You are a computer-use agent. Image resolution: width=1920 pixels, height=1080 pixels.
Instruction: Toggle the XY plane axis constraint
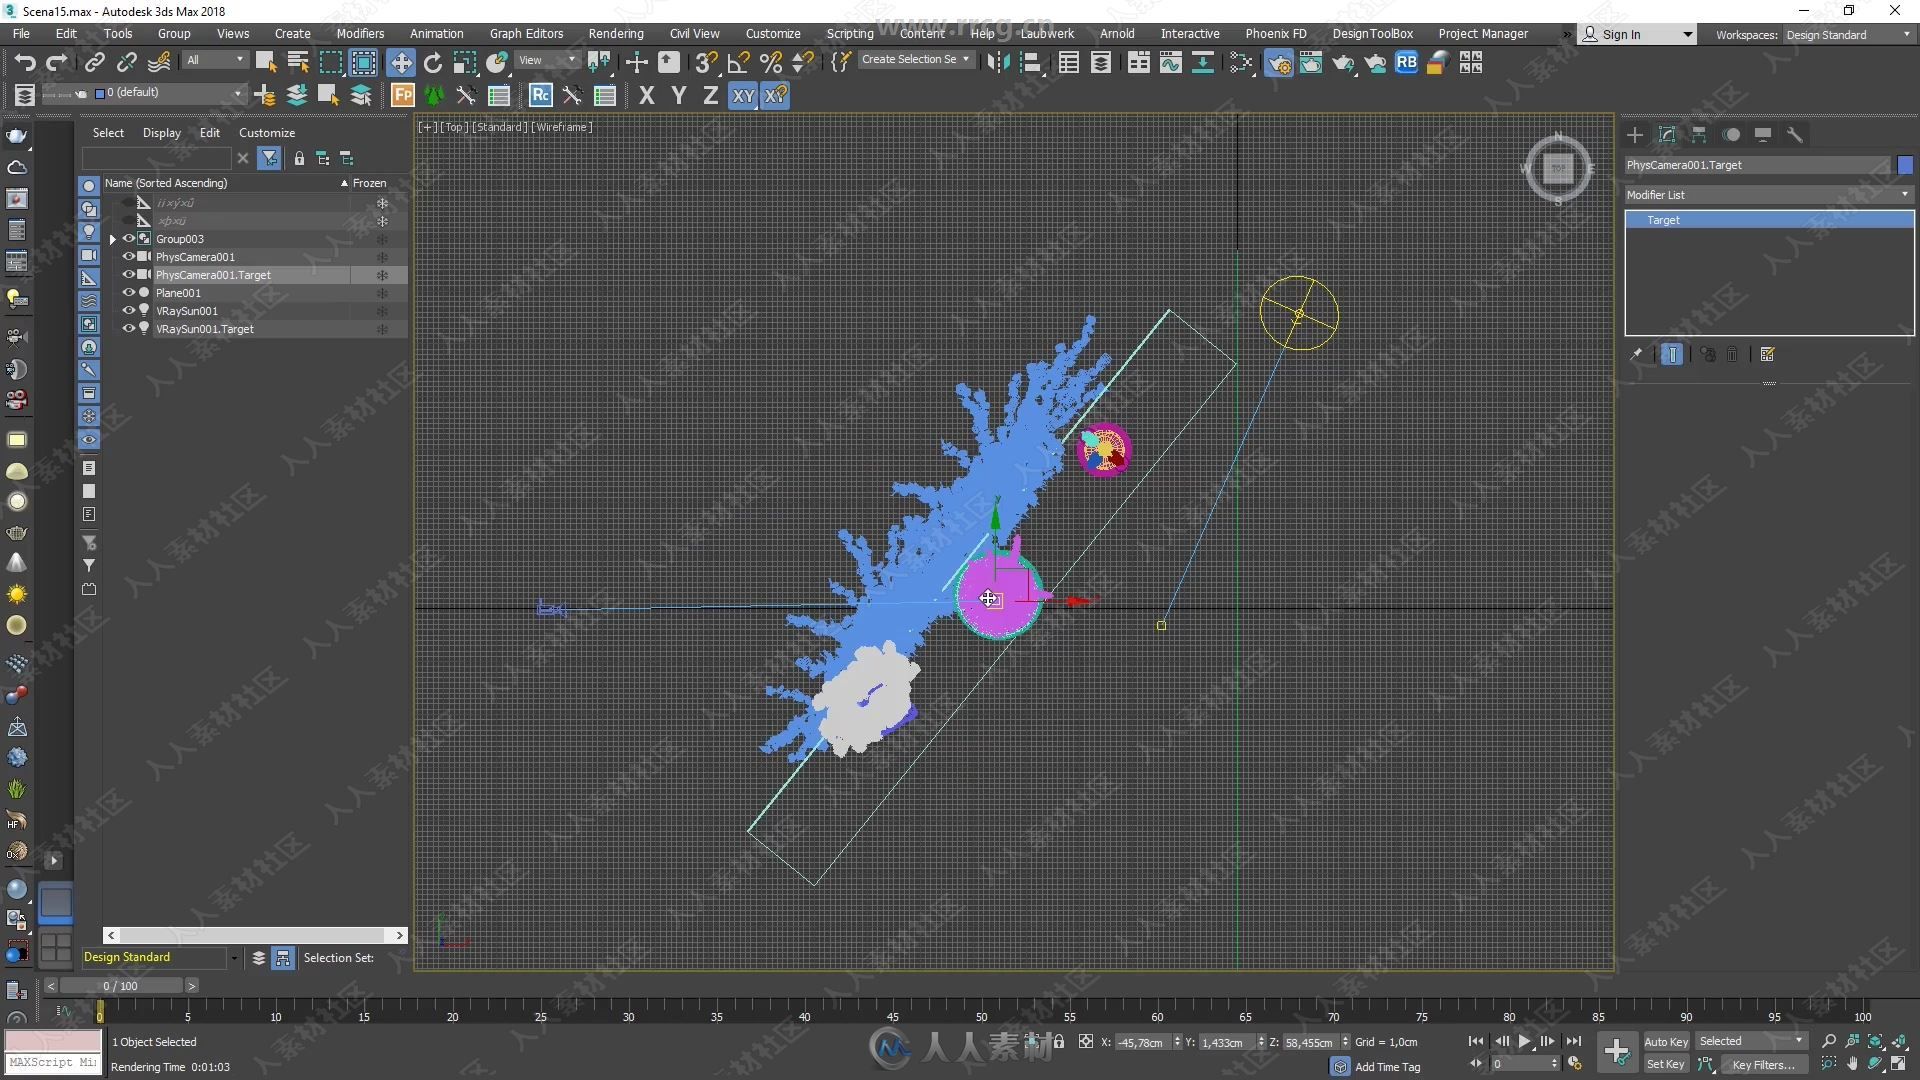[742, 95]
